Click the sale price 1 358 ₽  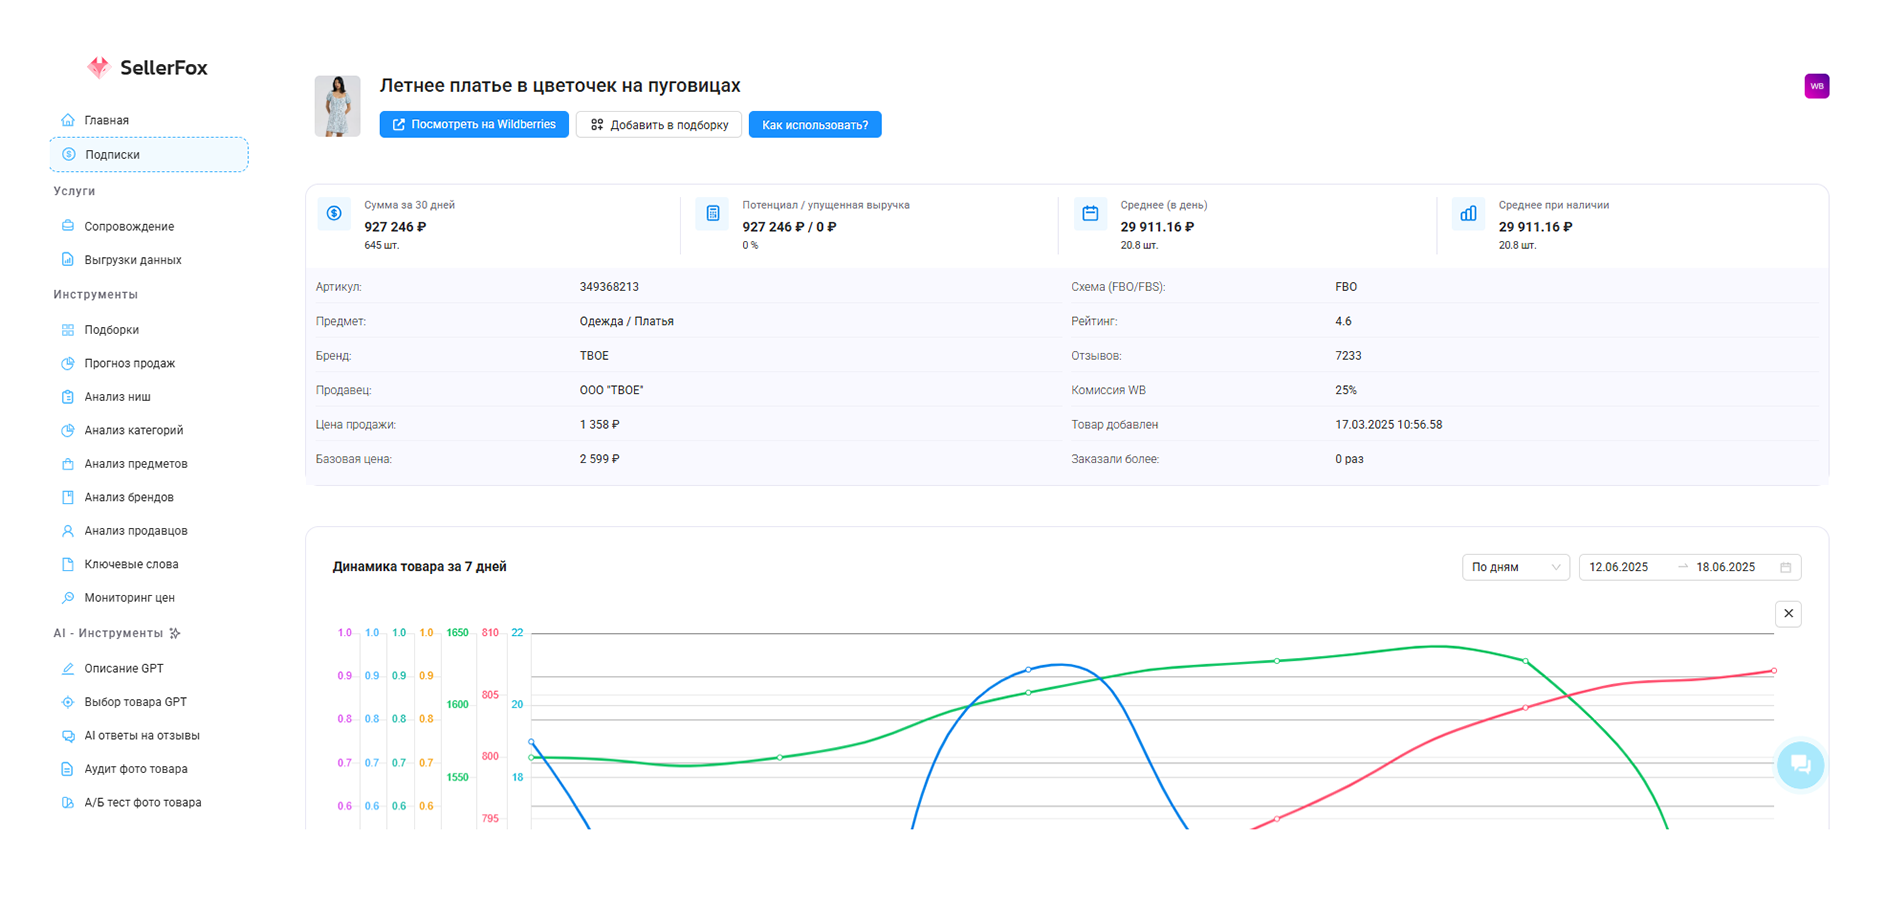[599, 425]
